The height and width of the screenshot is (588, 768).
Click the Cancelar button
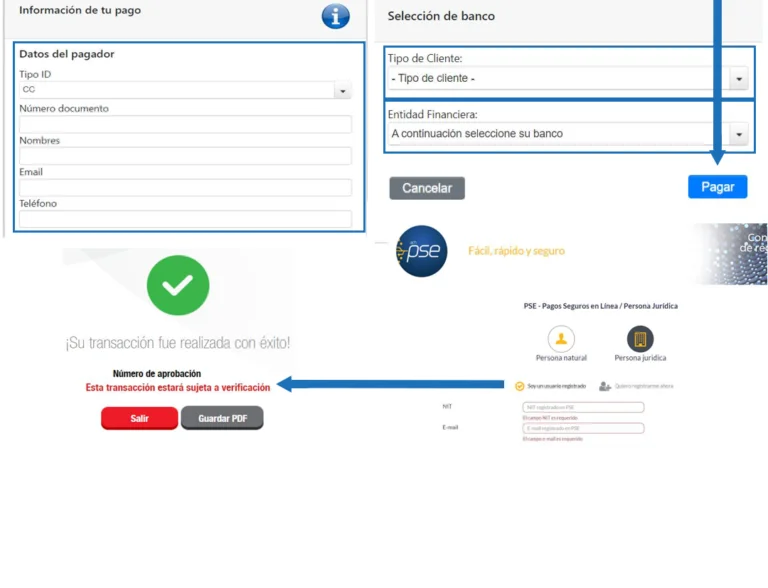pos(427,188)
